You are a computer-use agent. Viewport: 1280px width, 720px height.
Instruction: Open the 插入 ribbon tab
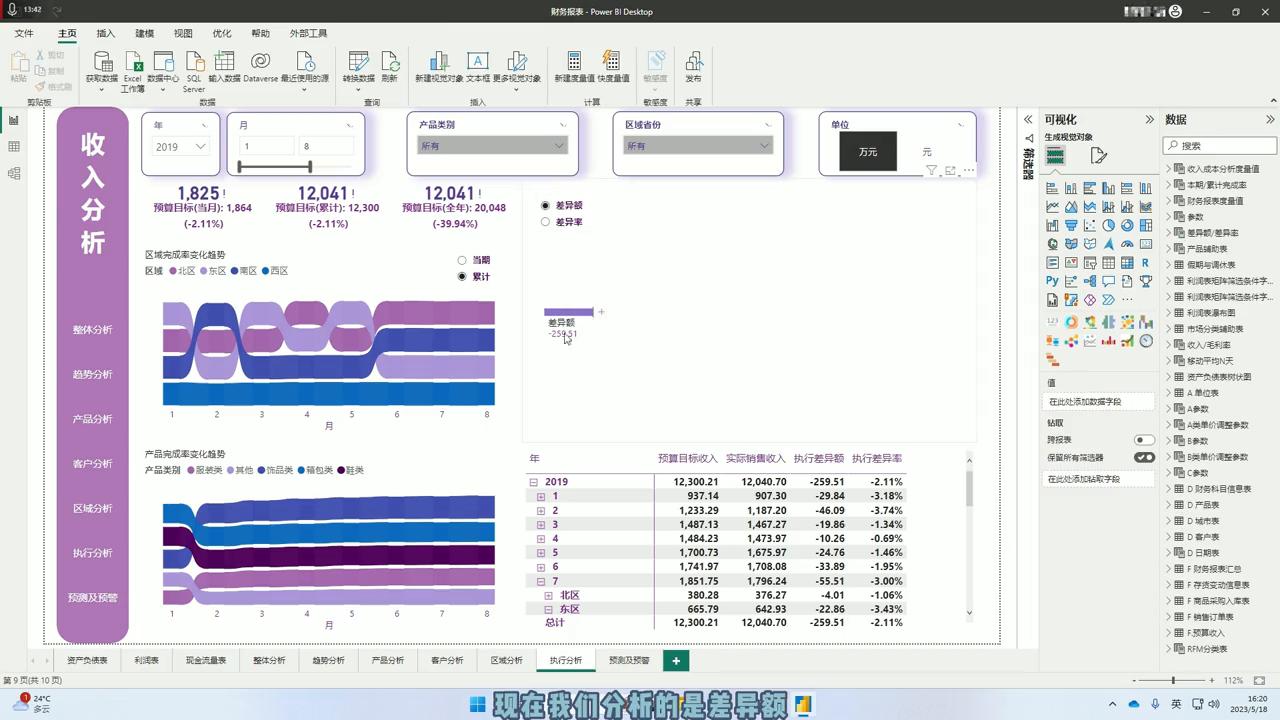pyautogui.click(x=105, y=33)
